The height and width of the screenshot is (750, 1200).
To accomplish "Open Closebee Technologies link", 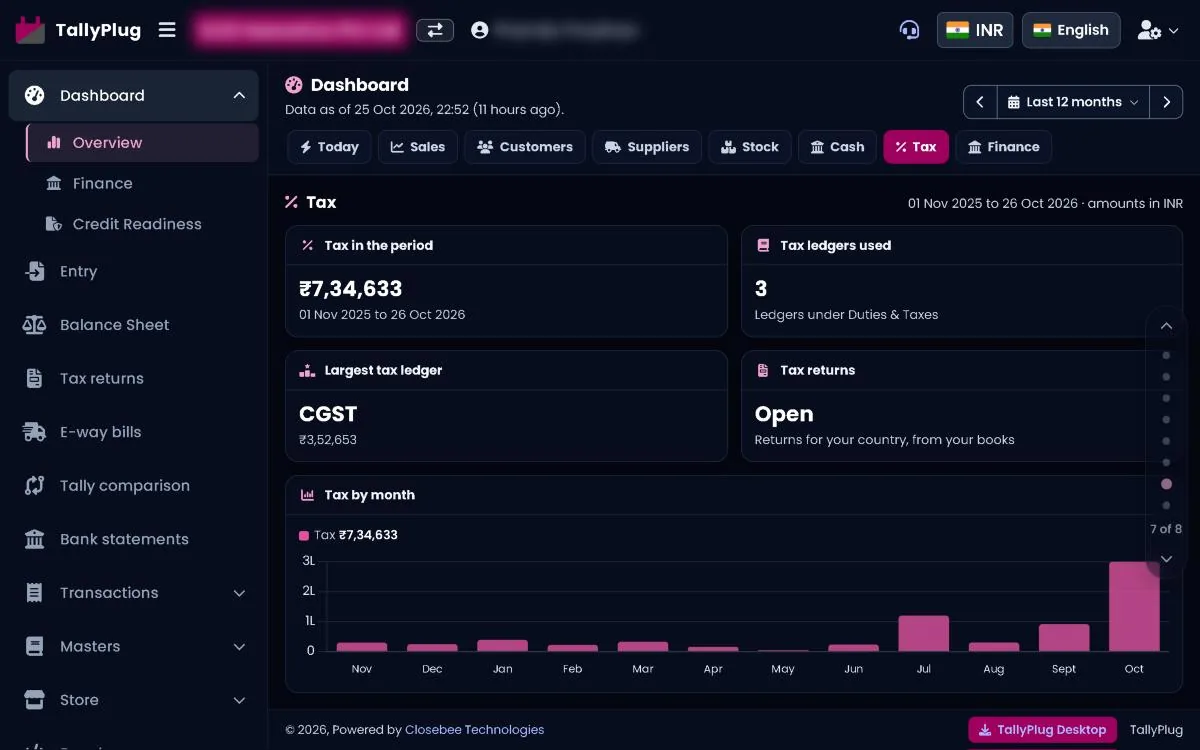I will point(475,730).
